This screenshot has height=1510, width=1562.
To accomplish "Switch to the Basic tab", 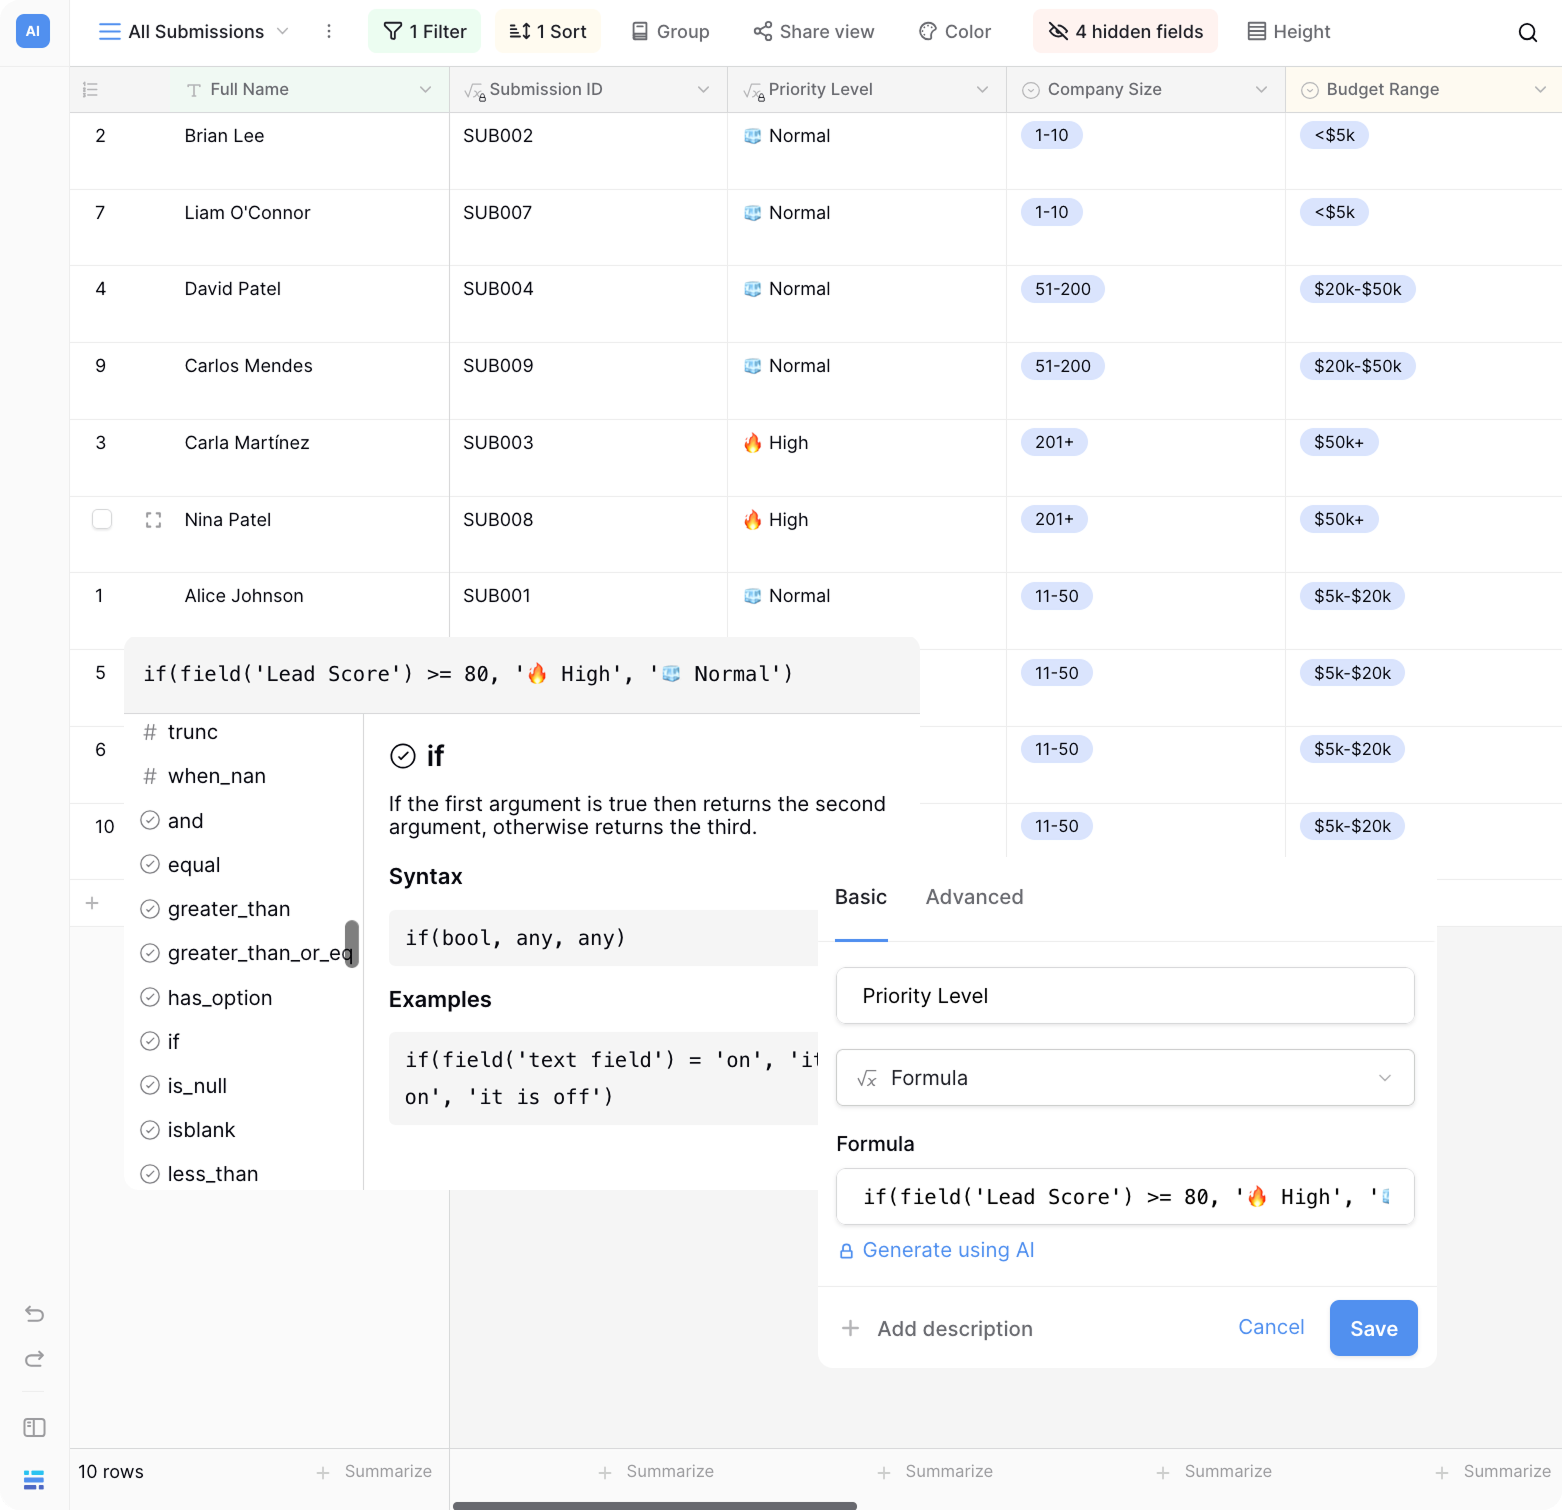I will tap(861, 897).
